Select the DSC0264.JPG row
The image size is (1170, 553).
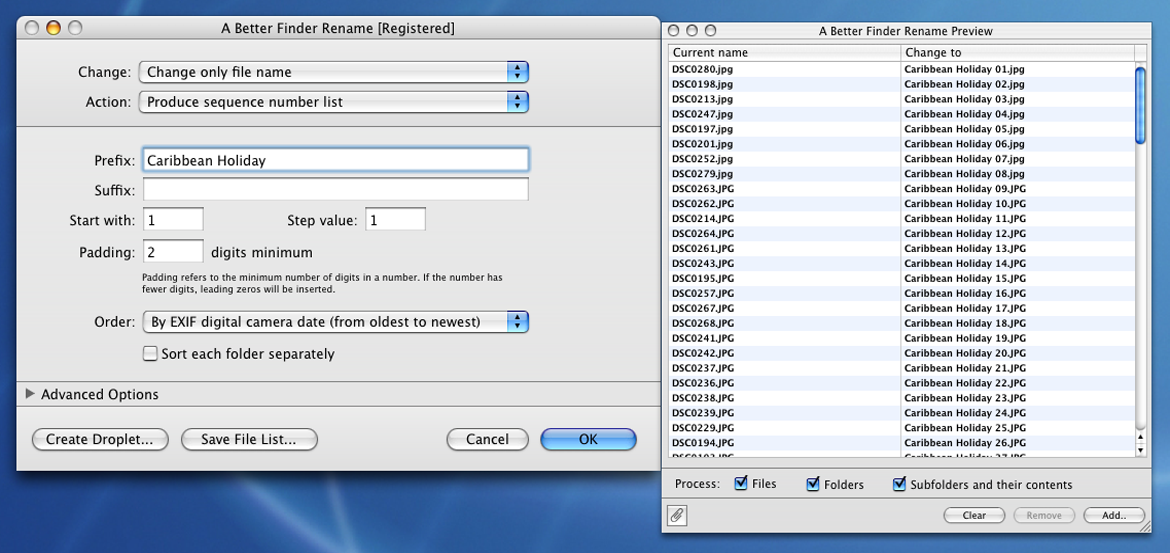(901, 234)
